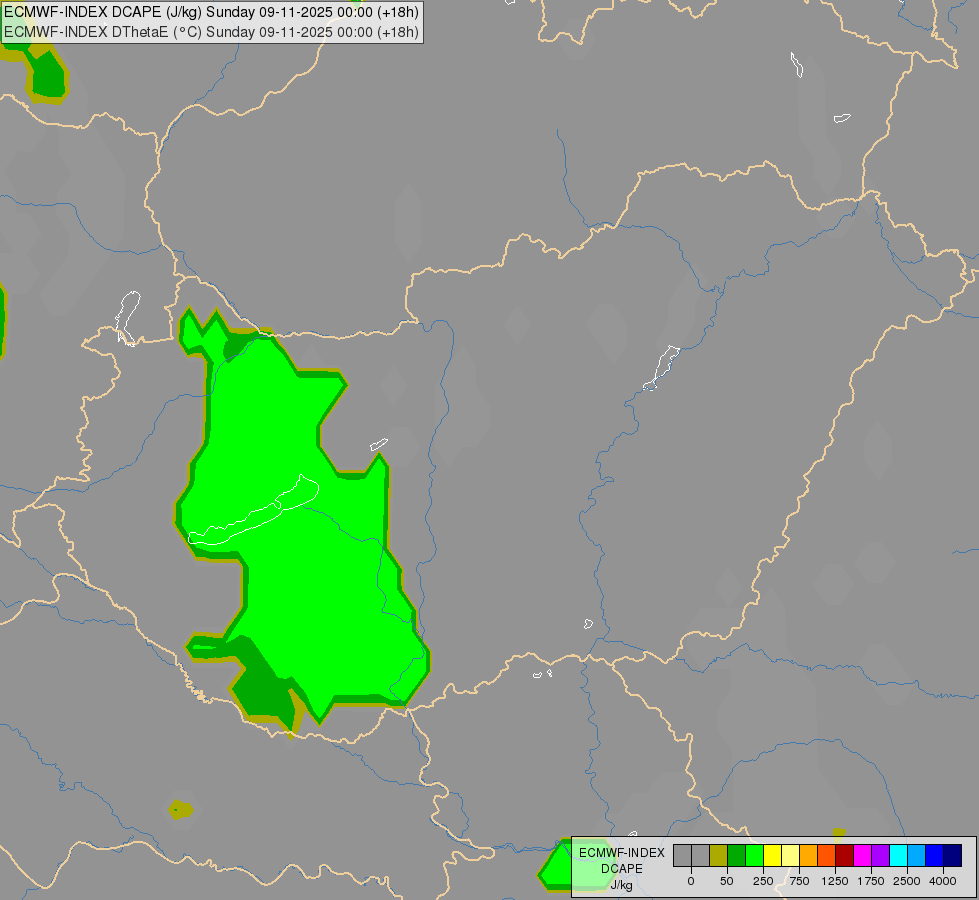The height and width of the screenshot is (900, 979).
Task: Click the white Lake Balaton outline
Action: (253, 510)
